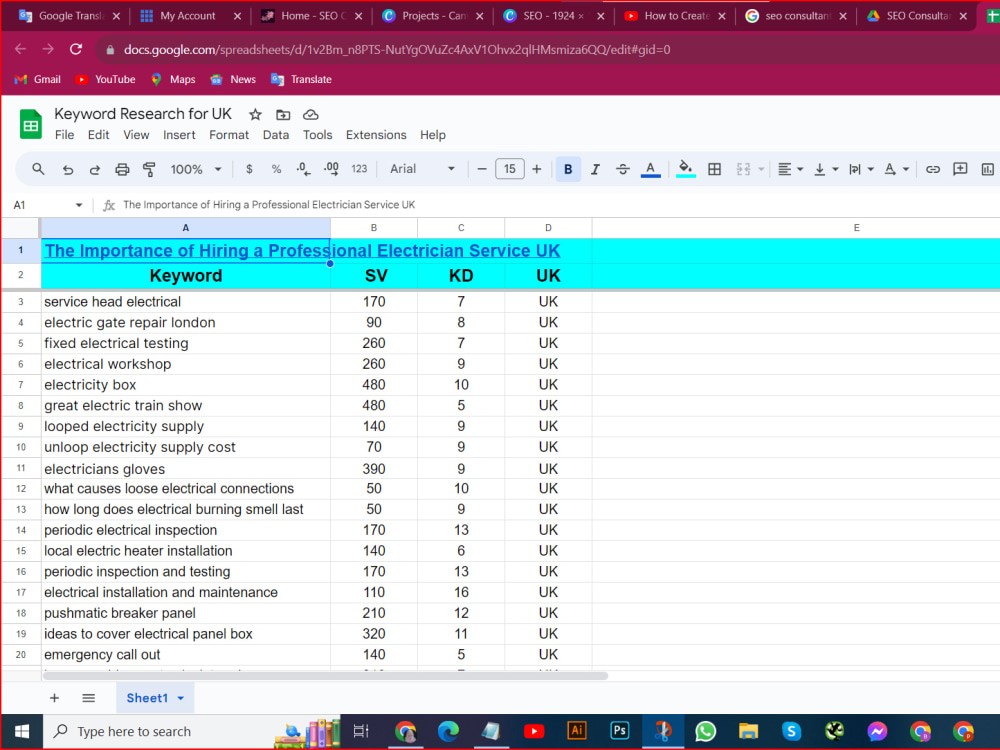Open Sheet1 tab options arrow
This screenshot has height=750, width=1000.
pyautogui.click(x=180, y=698)
